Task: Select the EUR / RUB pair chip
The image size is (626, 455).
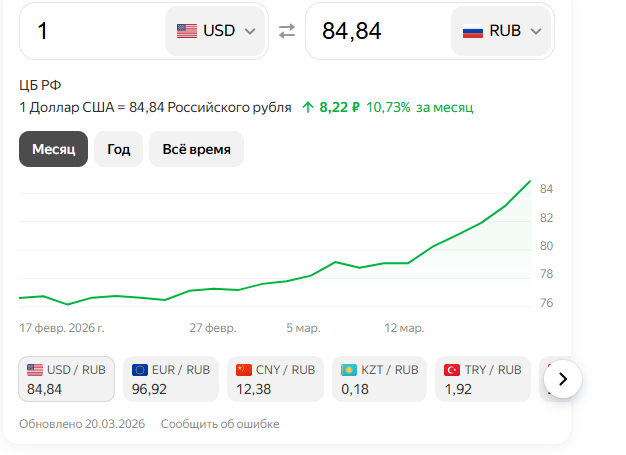Action: tap(171, 379)
